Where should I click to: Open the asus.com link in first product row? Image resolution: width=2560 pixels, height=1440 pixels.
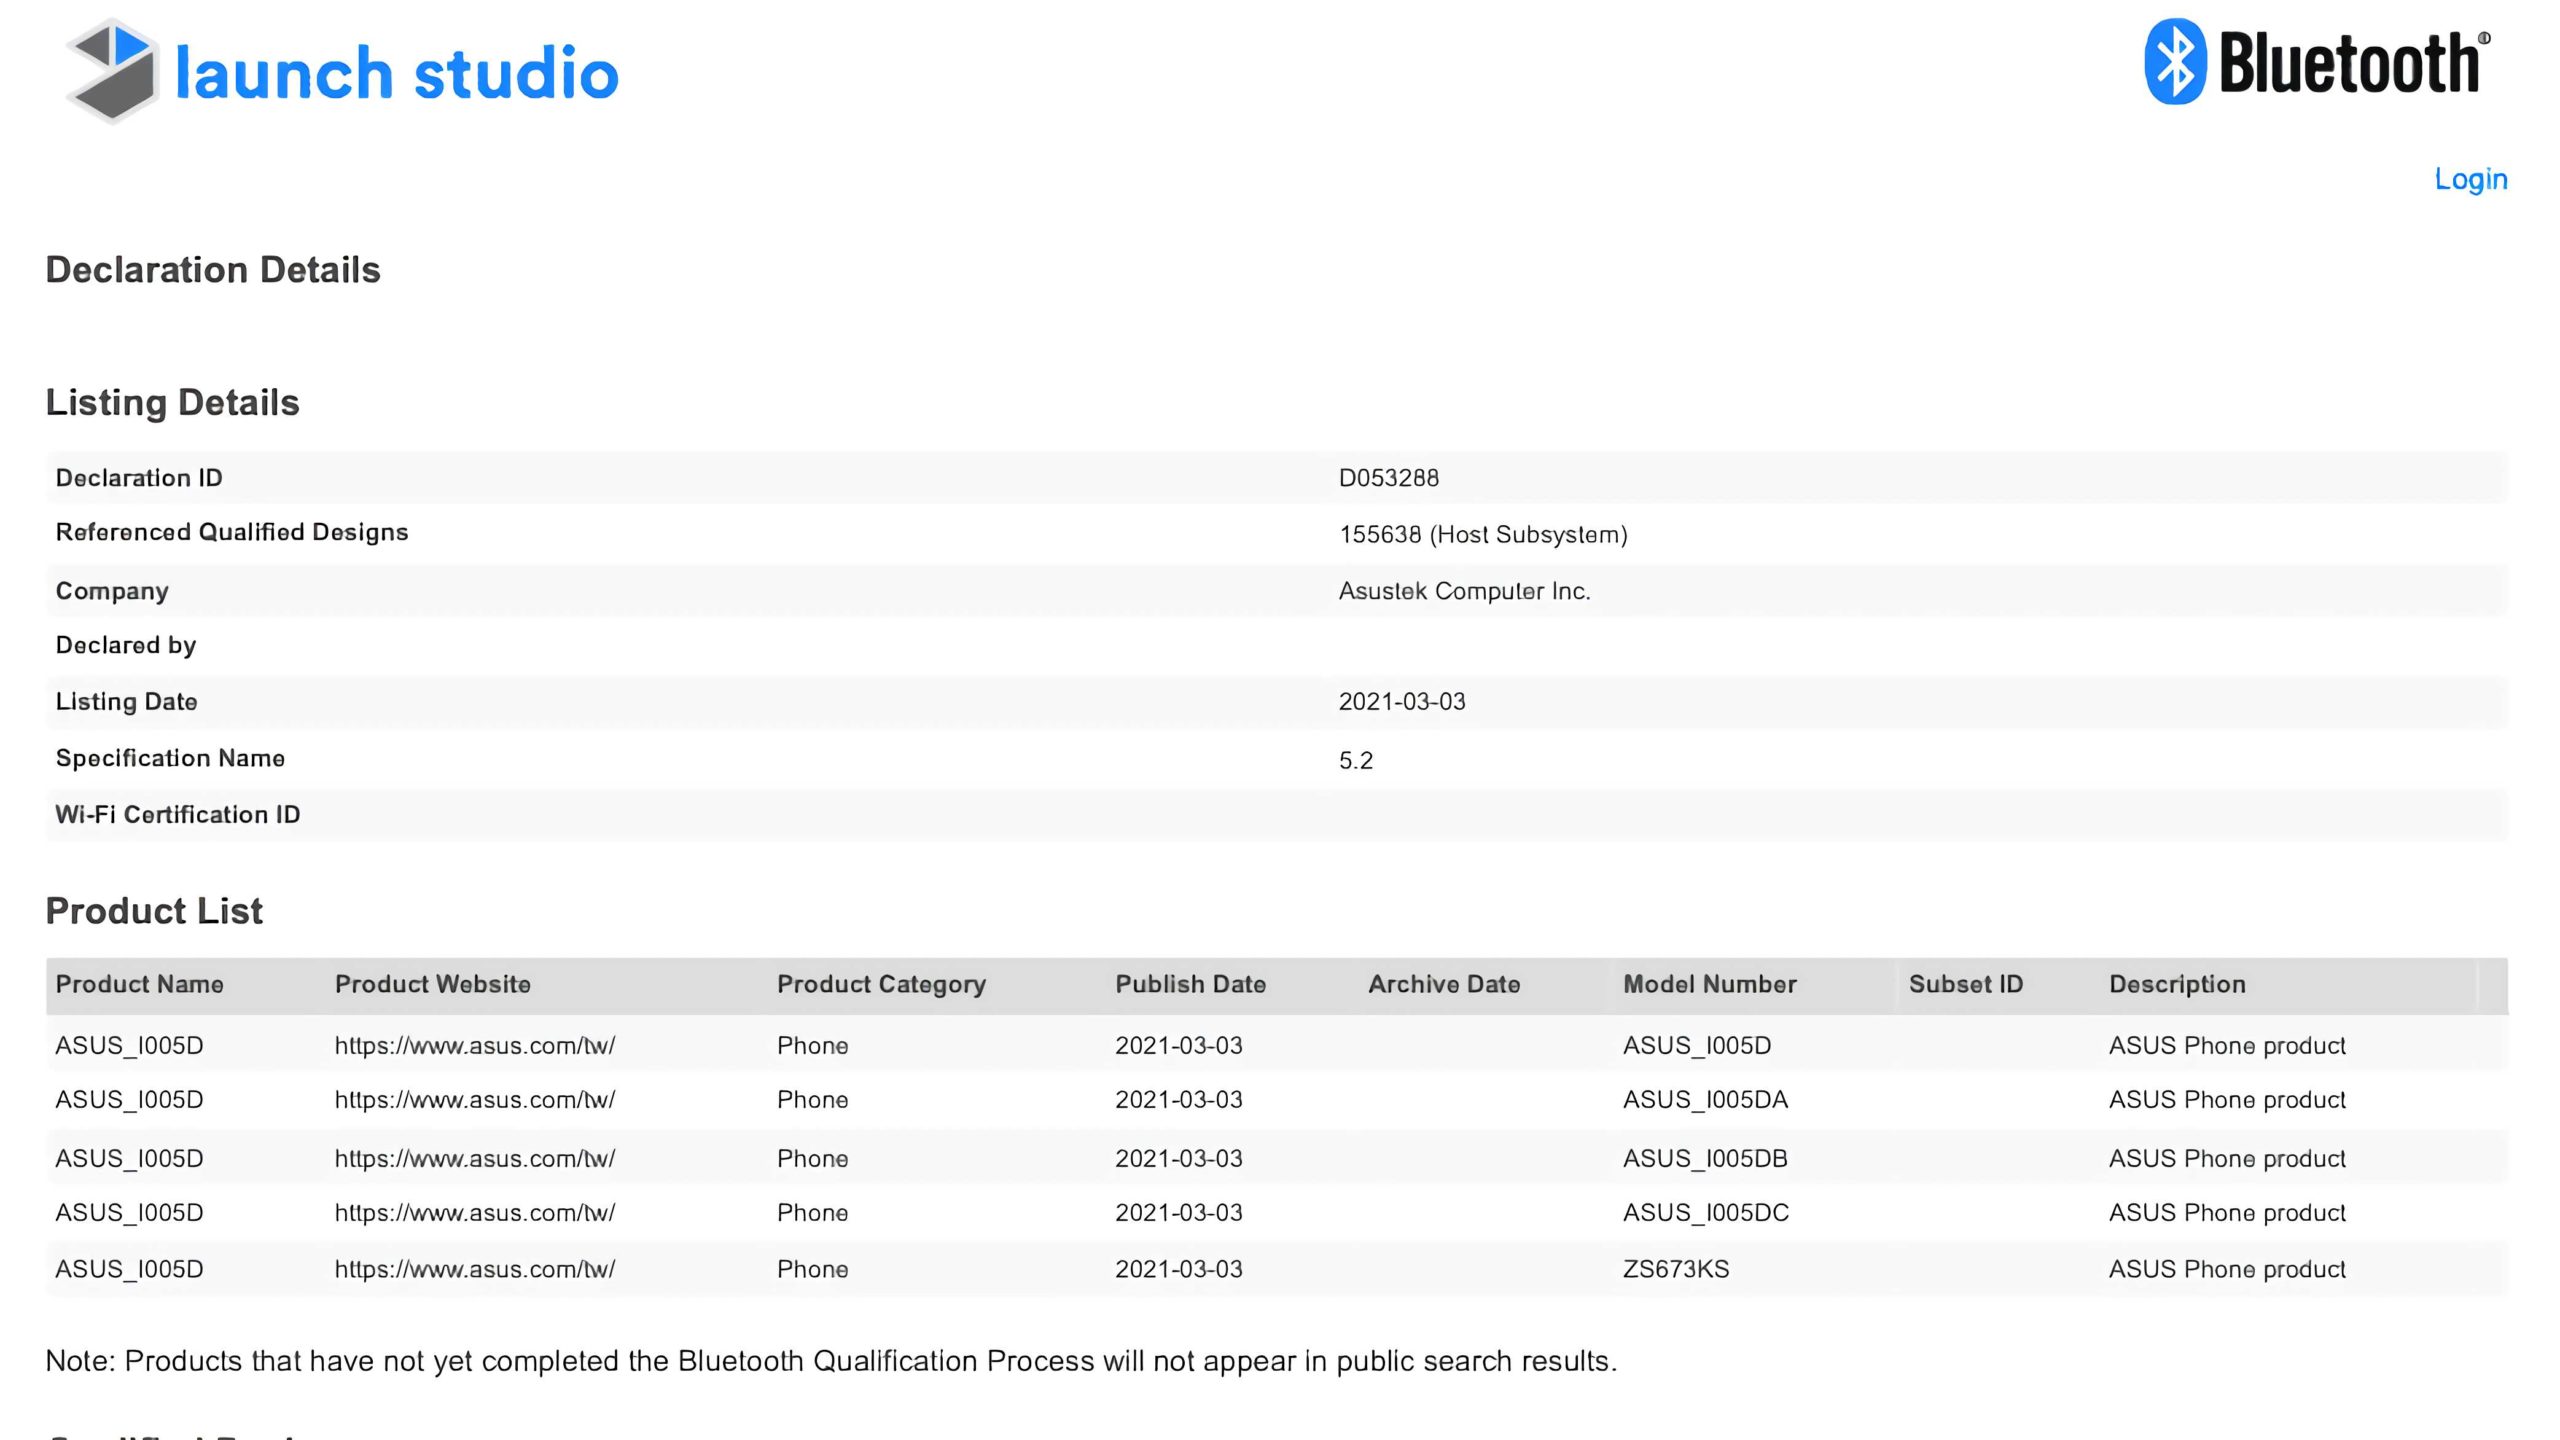(474, 1045)
